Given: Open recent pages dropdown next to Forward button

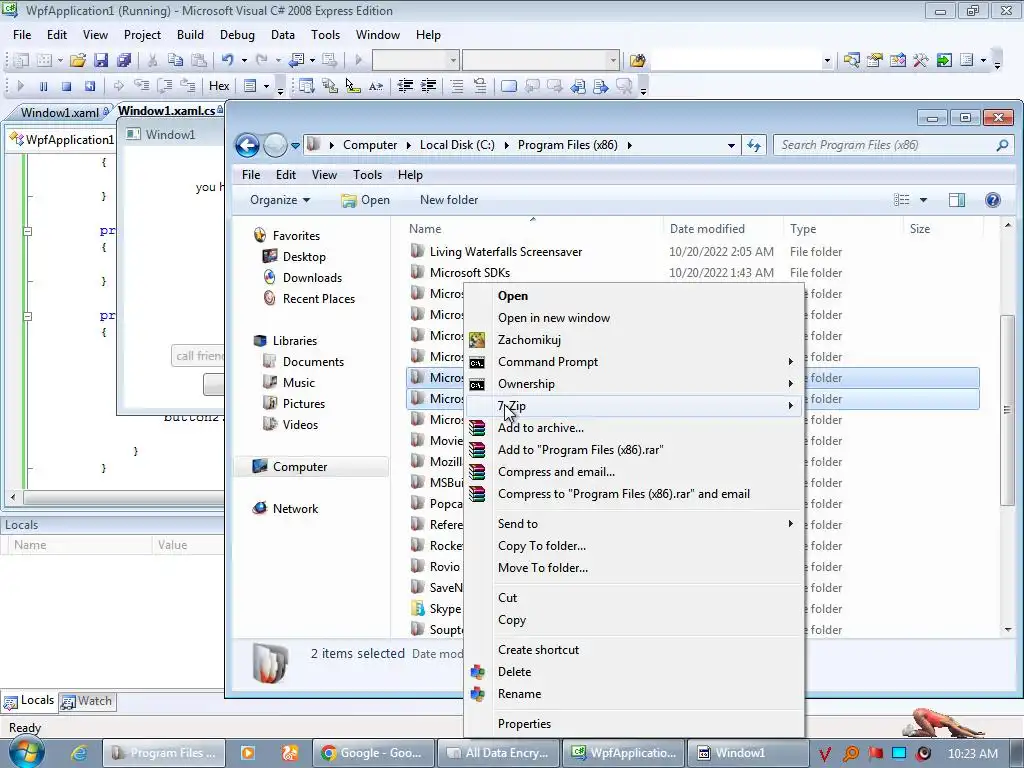Looking at the screenshot, I should [295, 145].
